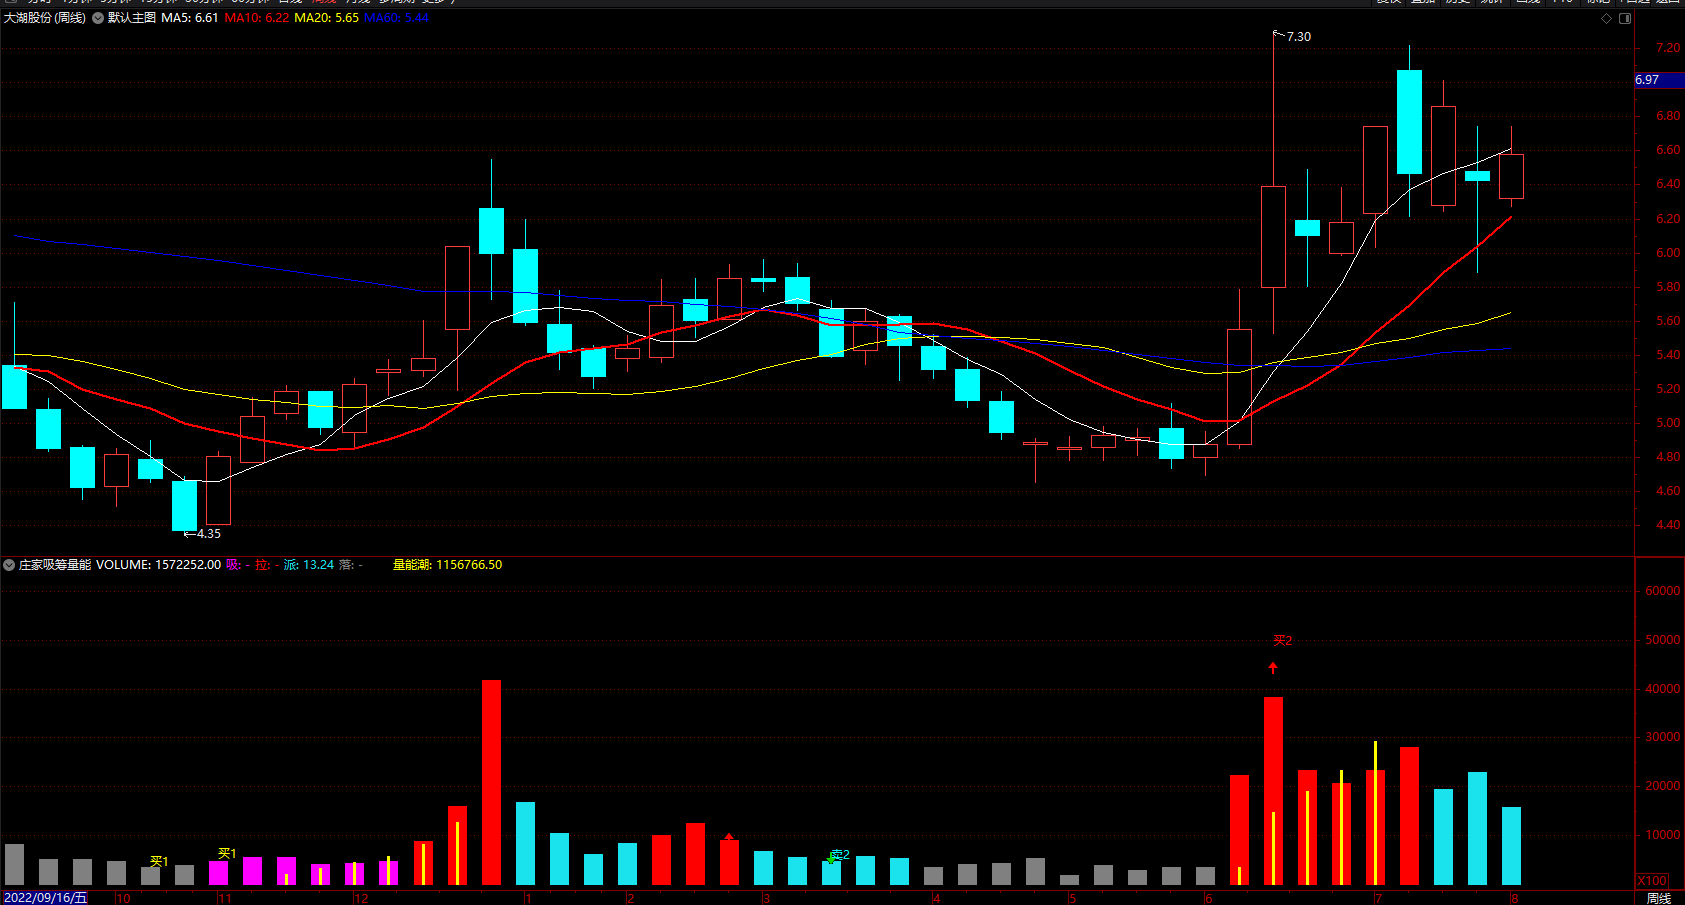This screenshot has width=1685, height=905.
Task: Click month 10 on the time axis
Action: tap(124, 898)
